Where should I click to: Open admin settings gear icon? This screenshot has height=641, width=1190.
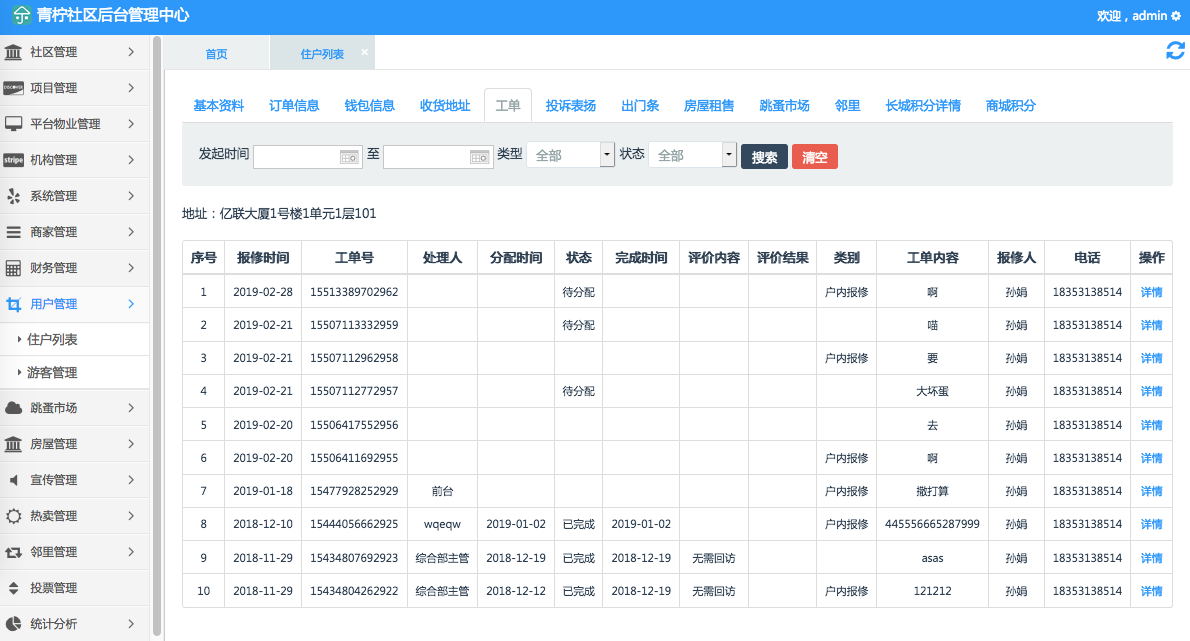click(x=1176, y=16)
